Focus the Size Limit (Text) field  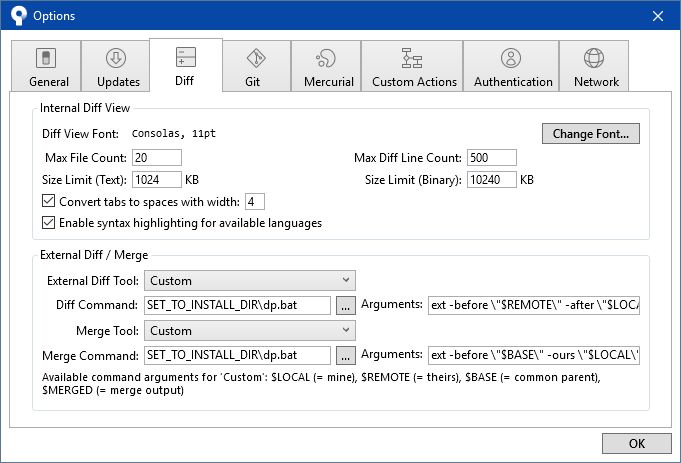157,180
